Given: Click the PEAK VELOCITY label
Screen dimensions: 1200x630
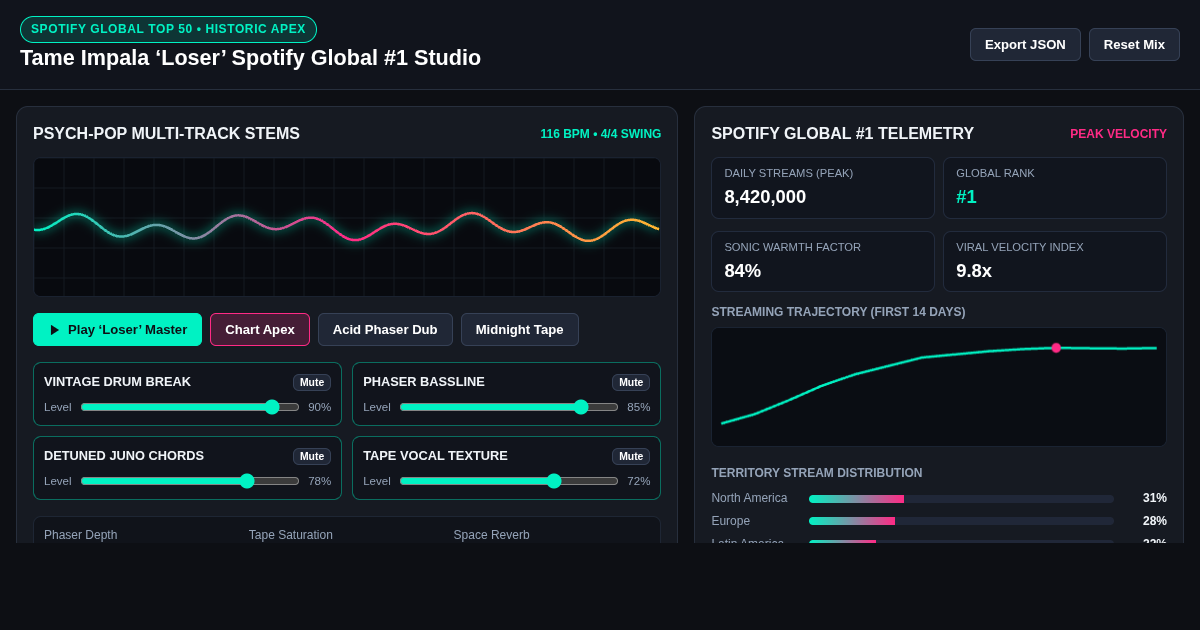Looking at the screenshot, I should (x=1118, y=134).
